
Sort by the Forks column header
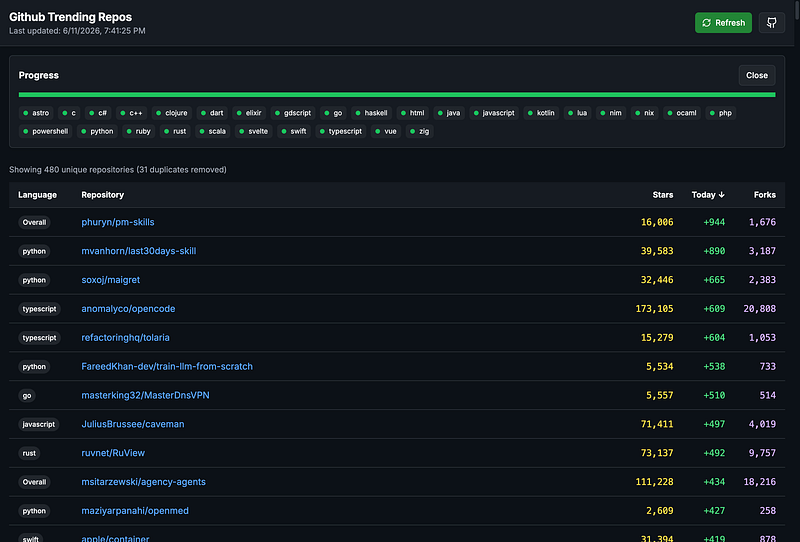tap(765, 195)
